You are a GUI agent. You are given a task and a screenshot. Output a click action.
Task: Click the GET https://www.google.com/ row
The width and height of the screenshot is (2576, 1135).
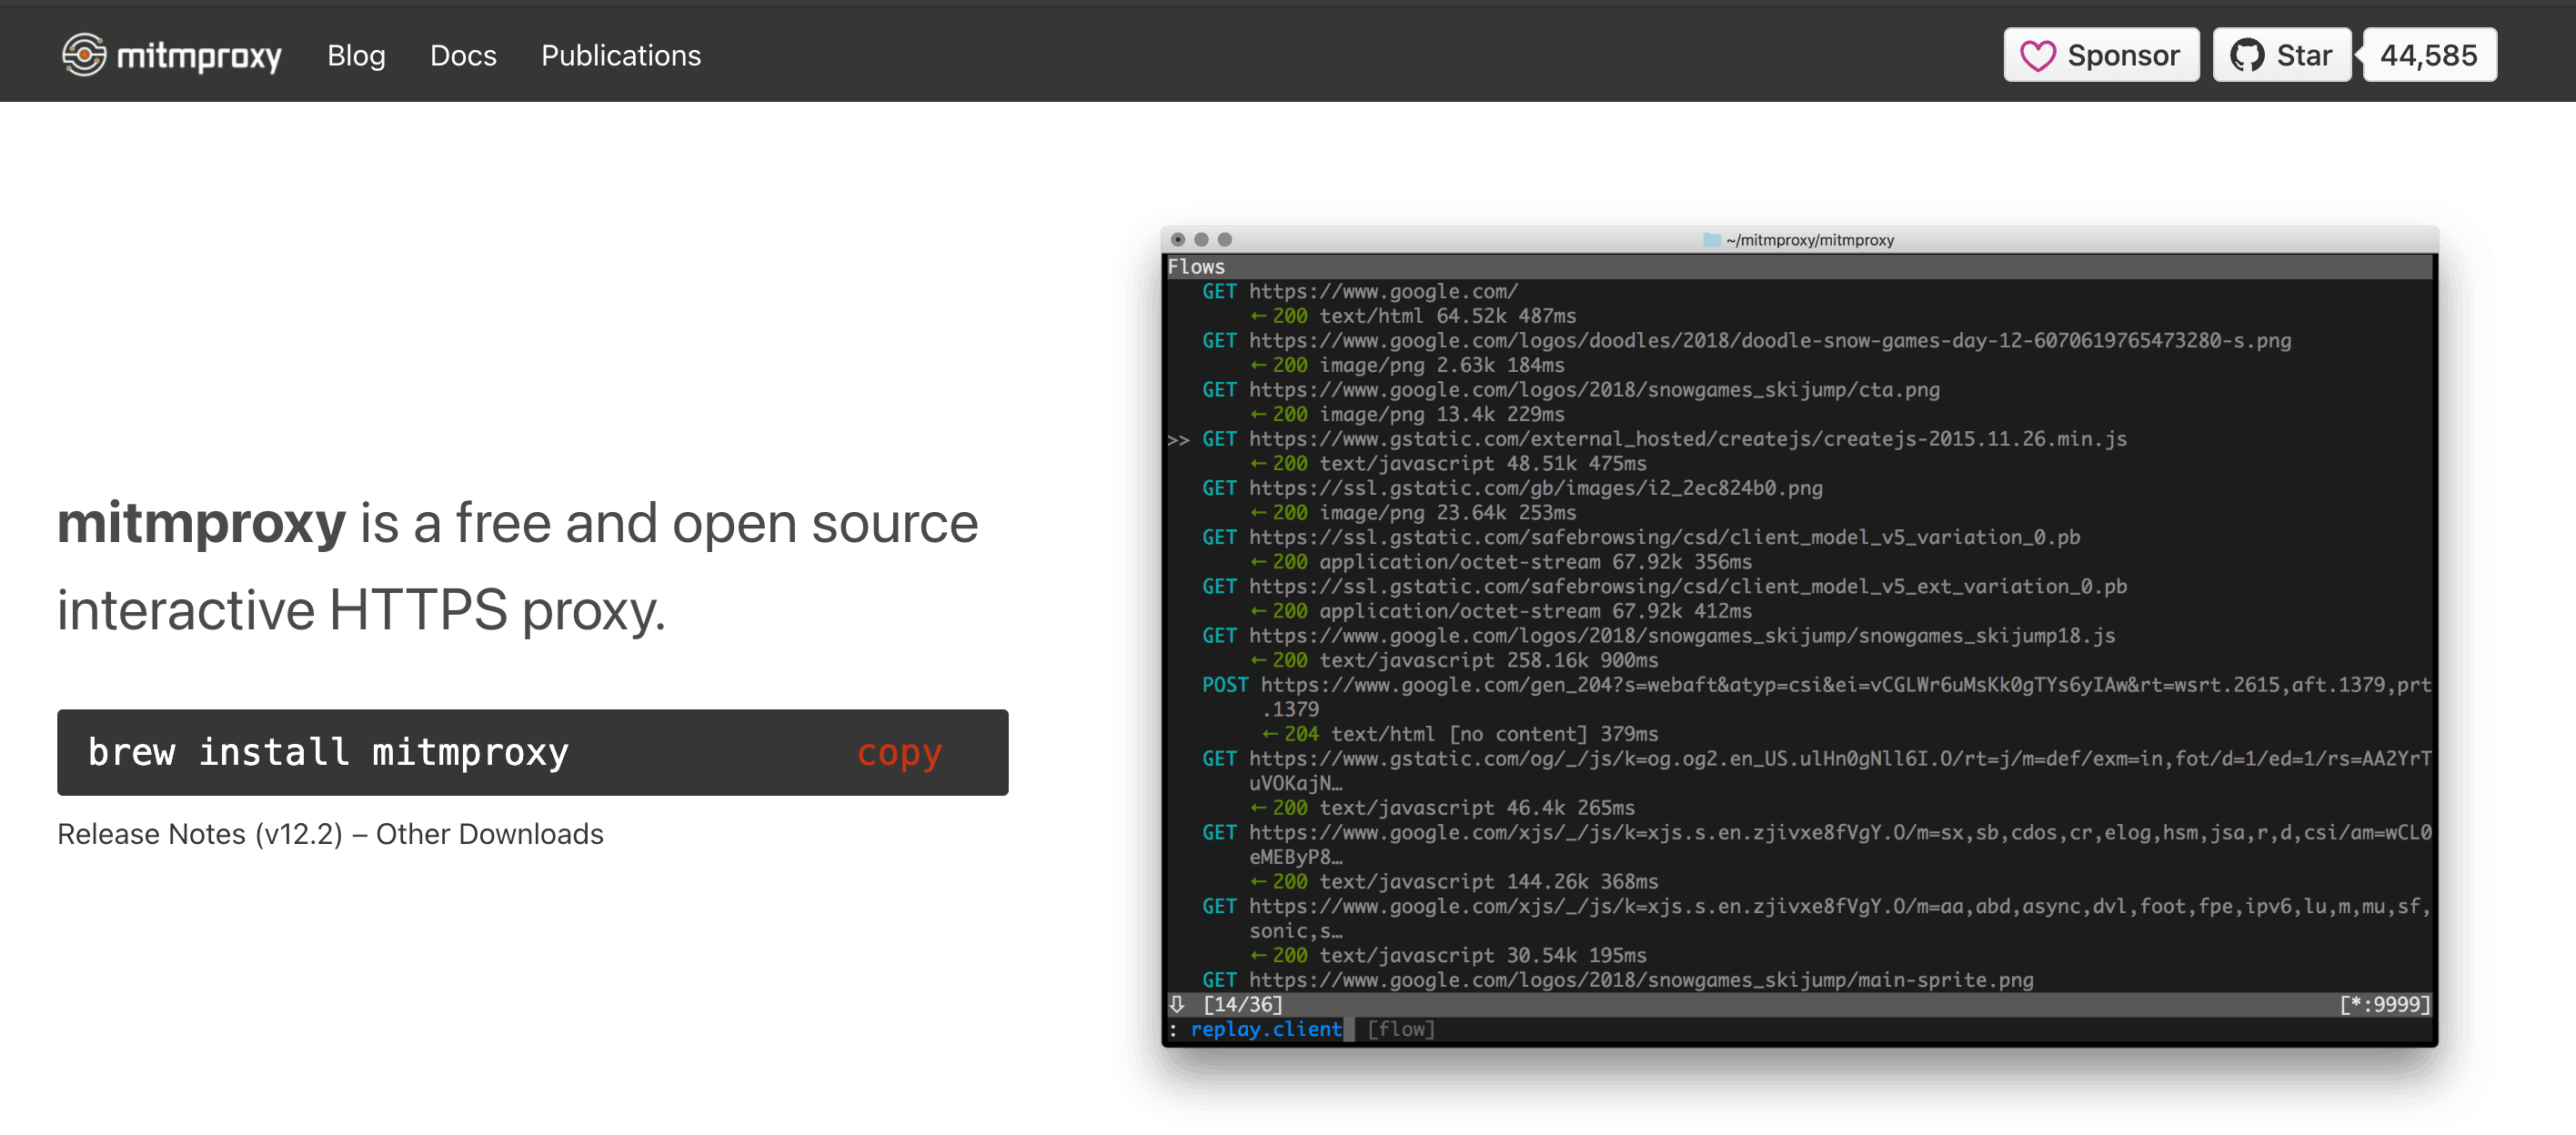click(x=1360, y=291)
